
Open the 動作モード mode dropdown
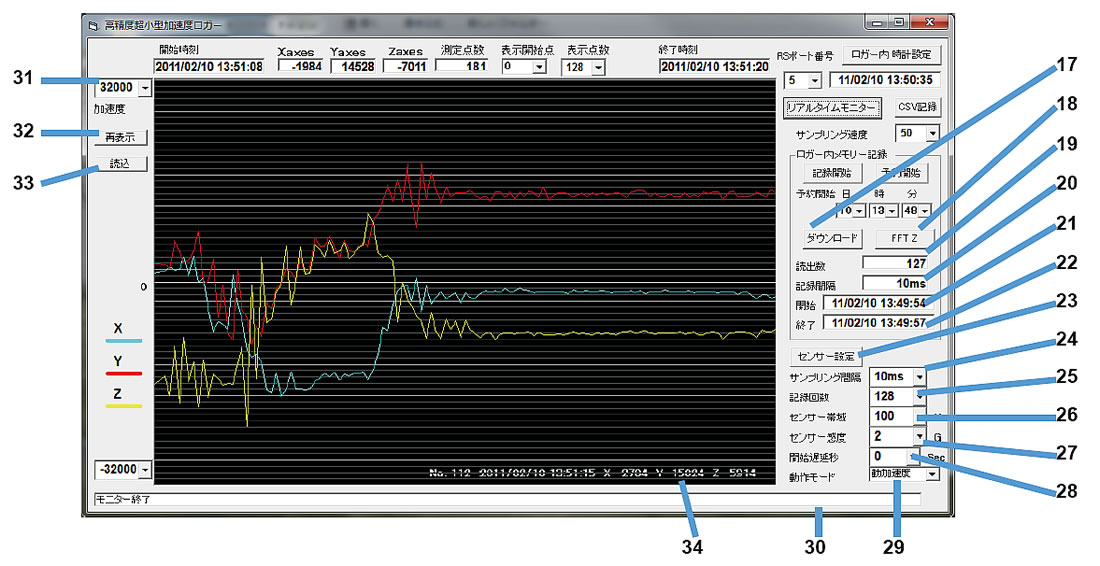point(932,474)
